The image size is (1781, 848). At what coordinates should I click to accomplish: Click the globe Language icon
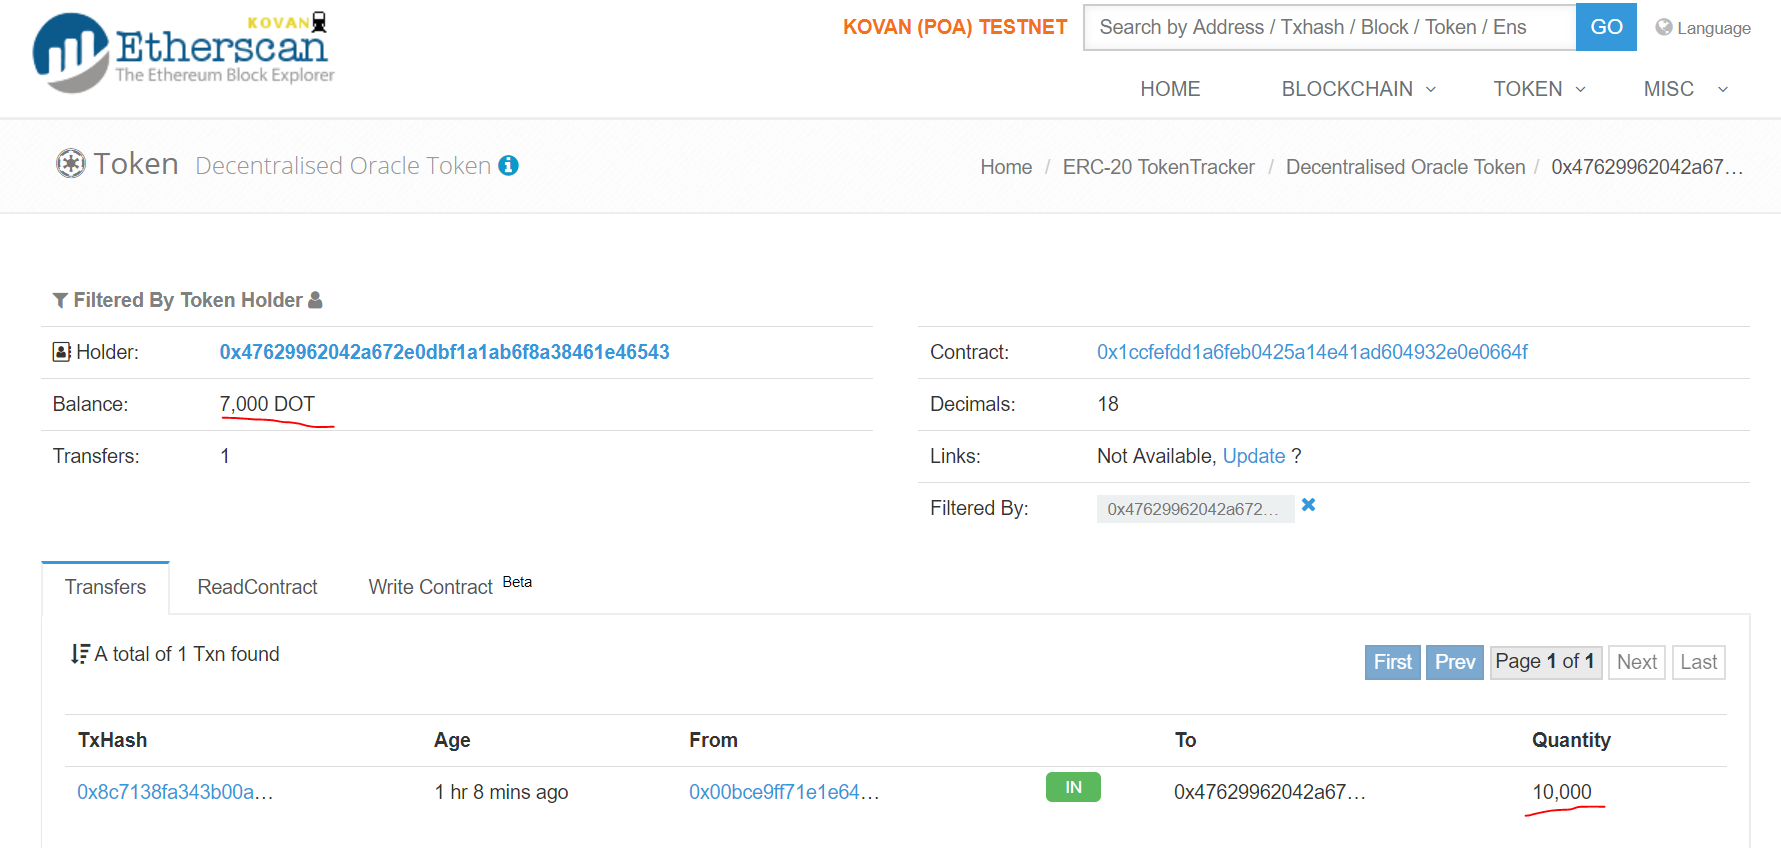point(1664,27)
